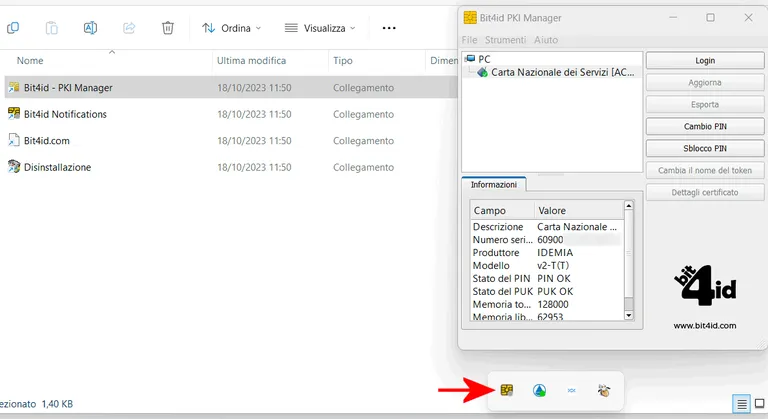Open the Ordina sort dropdown
The width and height of the screenshot is (768, 419).
point(231,28)
